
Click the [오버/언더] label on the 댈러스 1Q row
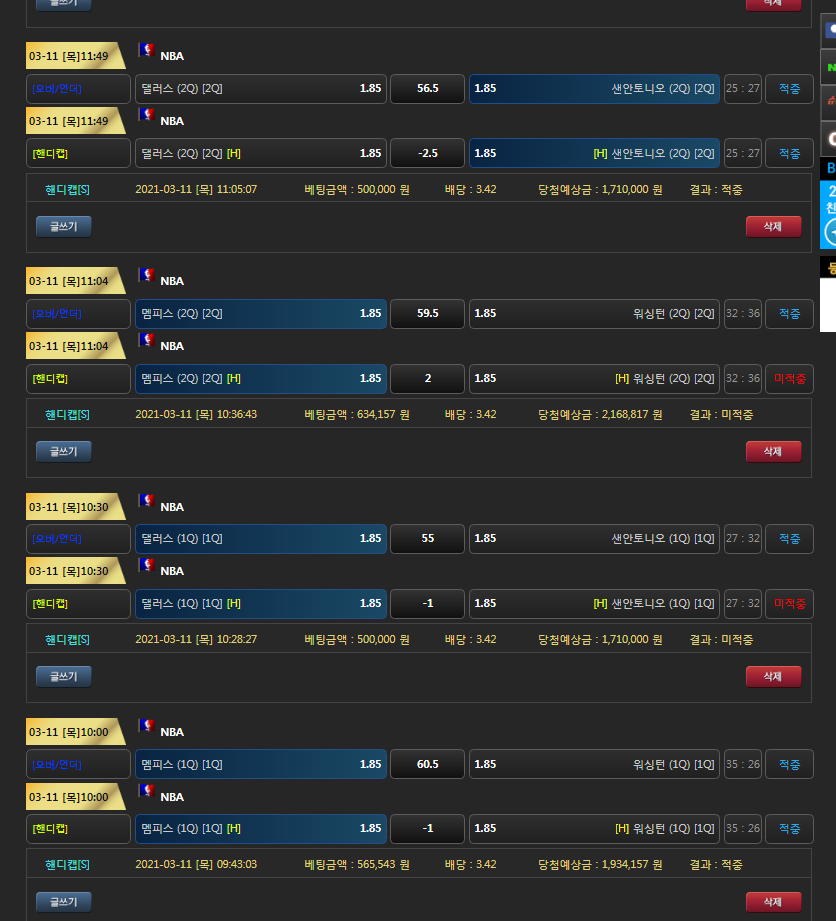[x=78, y=539]
